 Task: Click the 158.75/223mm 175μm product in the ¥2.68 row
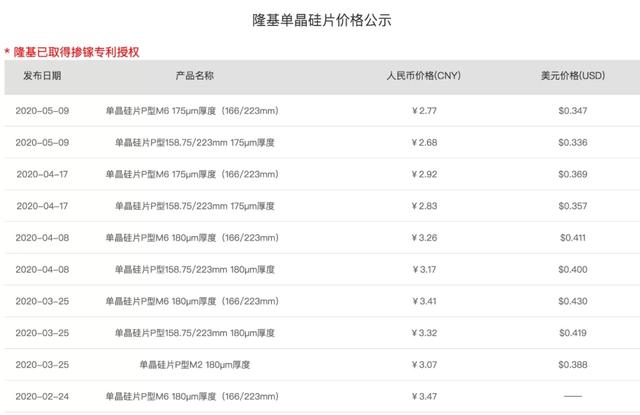(194, 142)
